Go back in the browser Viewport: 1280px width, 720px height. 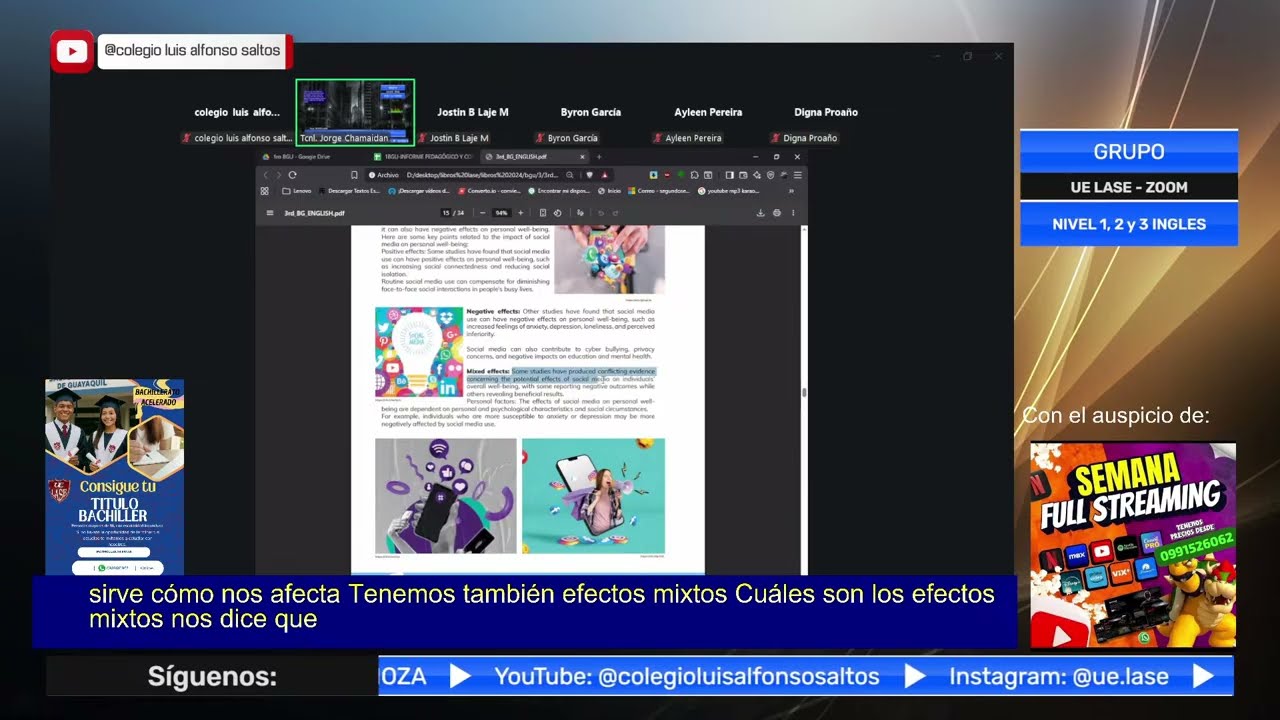point(265,175)
